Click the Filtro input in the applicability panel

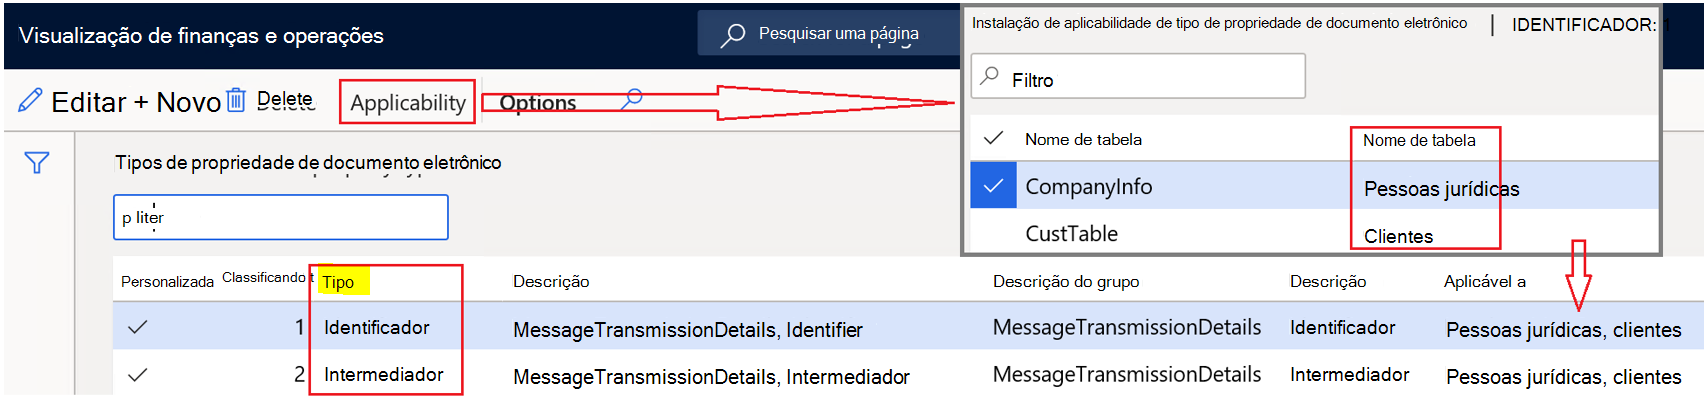1138,76
